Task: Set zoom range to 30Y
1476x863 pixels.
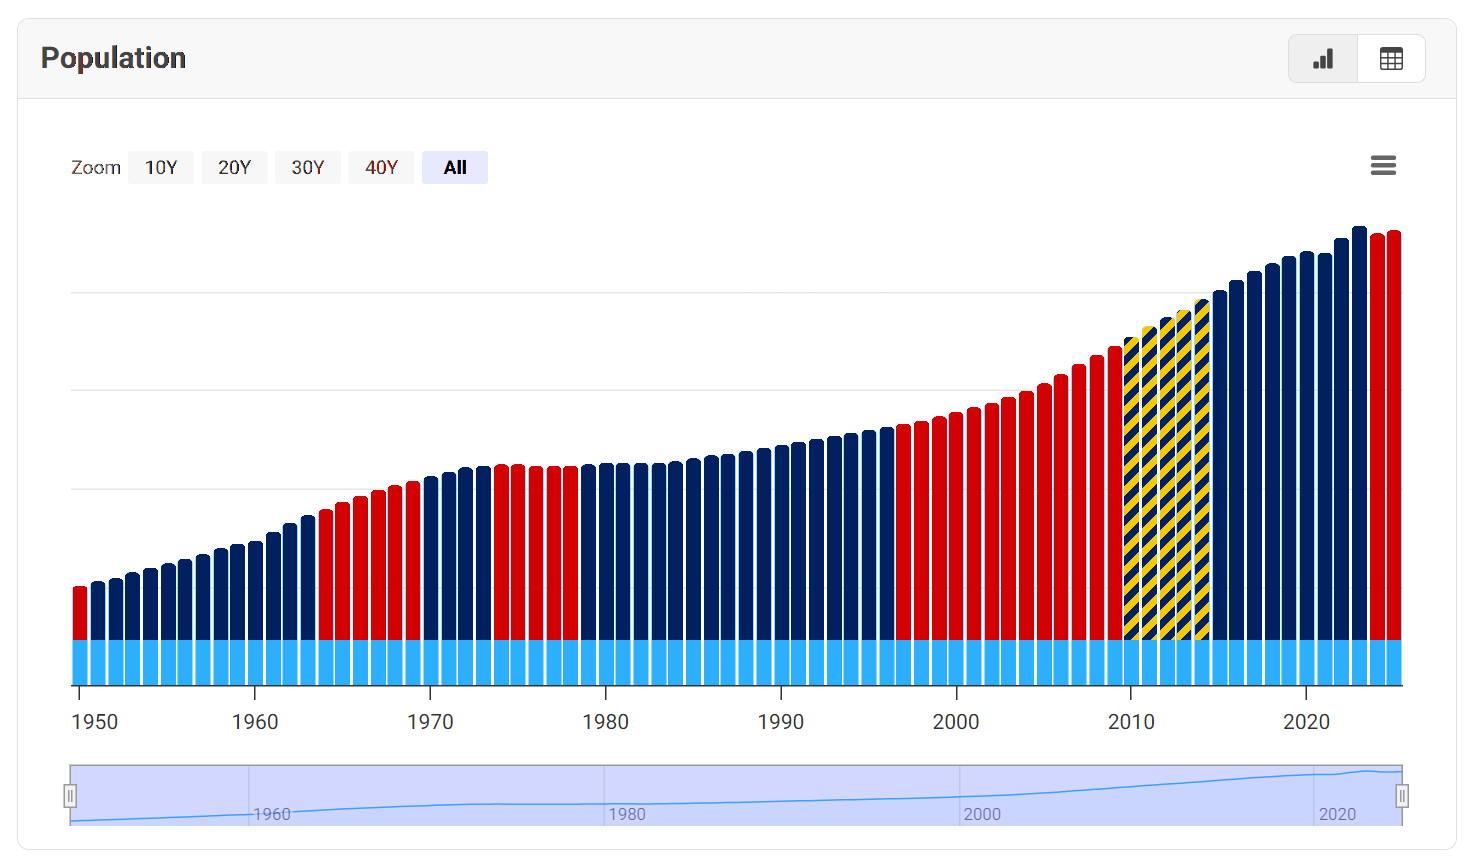Action: (x=308, y=168)
